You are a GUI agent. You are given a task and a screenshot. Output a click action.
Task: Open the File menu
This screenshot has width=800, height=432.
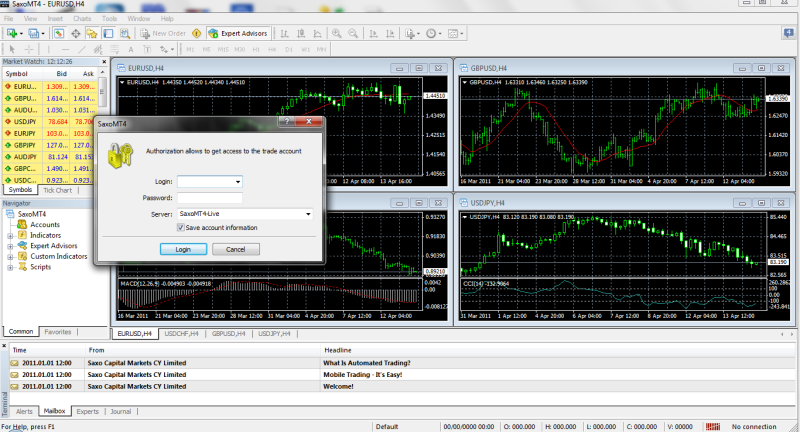coord(9,18)
